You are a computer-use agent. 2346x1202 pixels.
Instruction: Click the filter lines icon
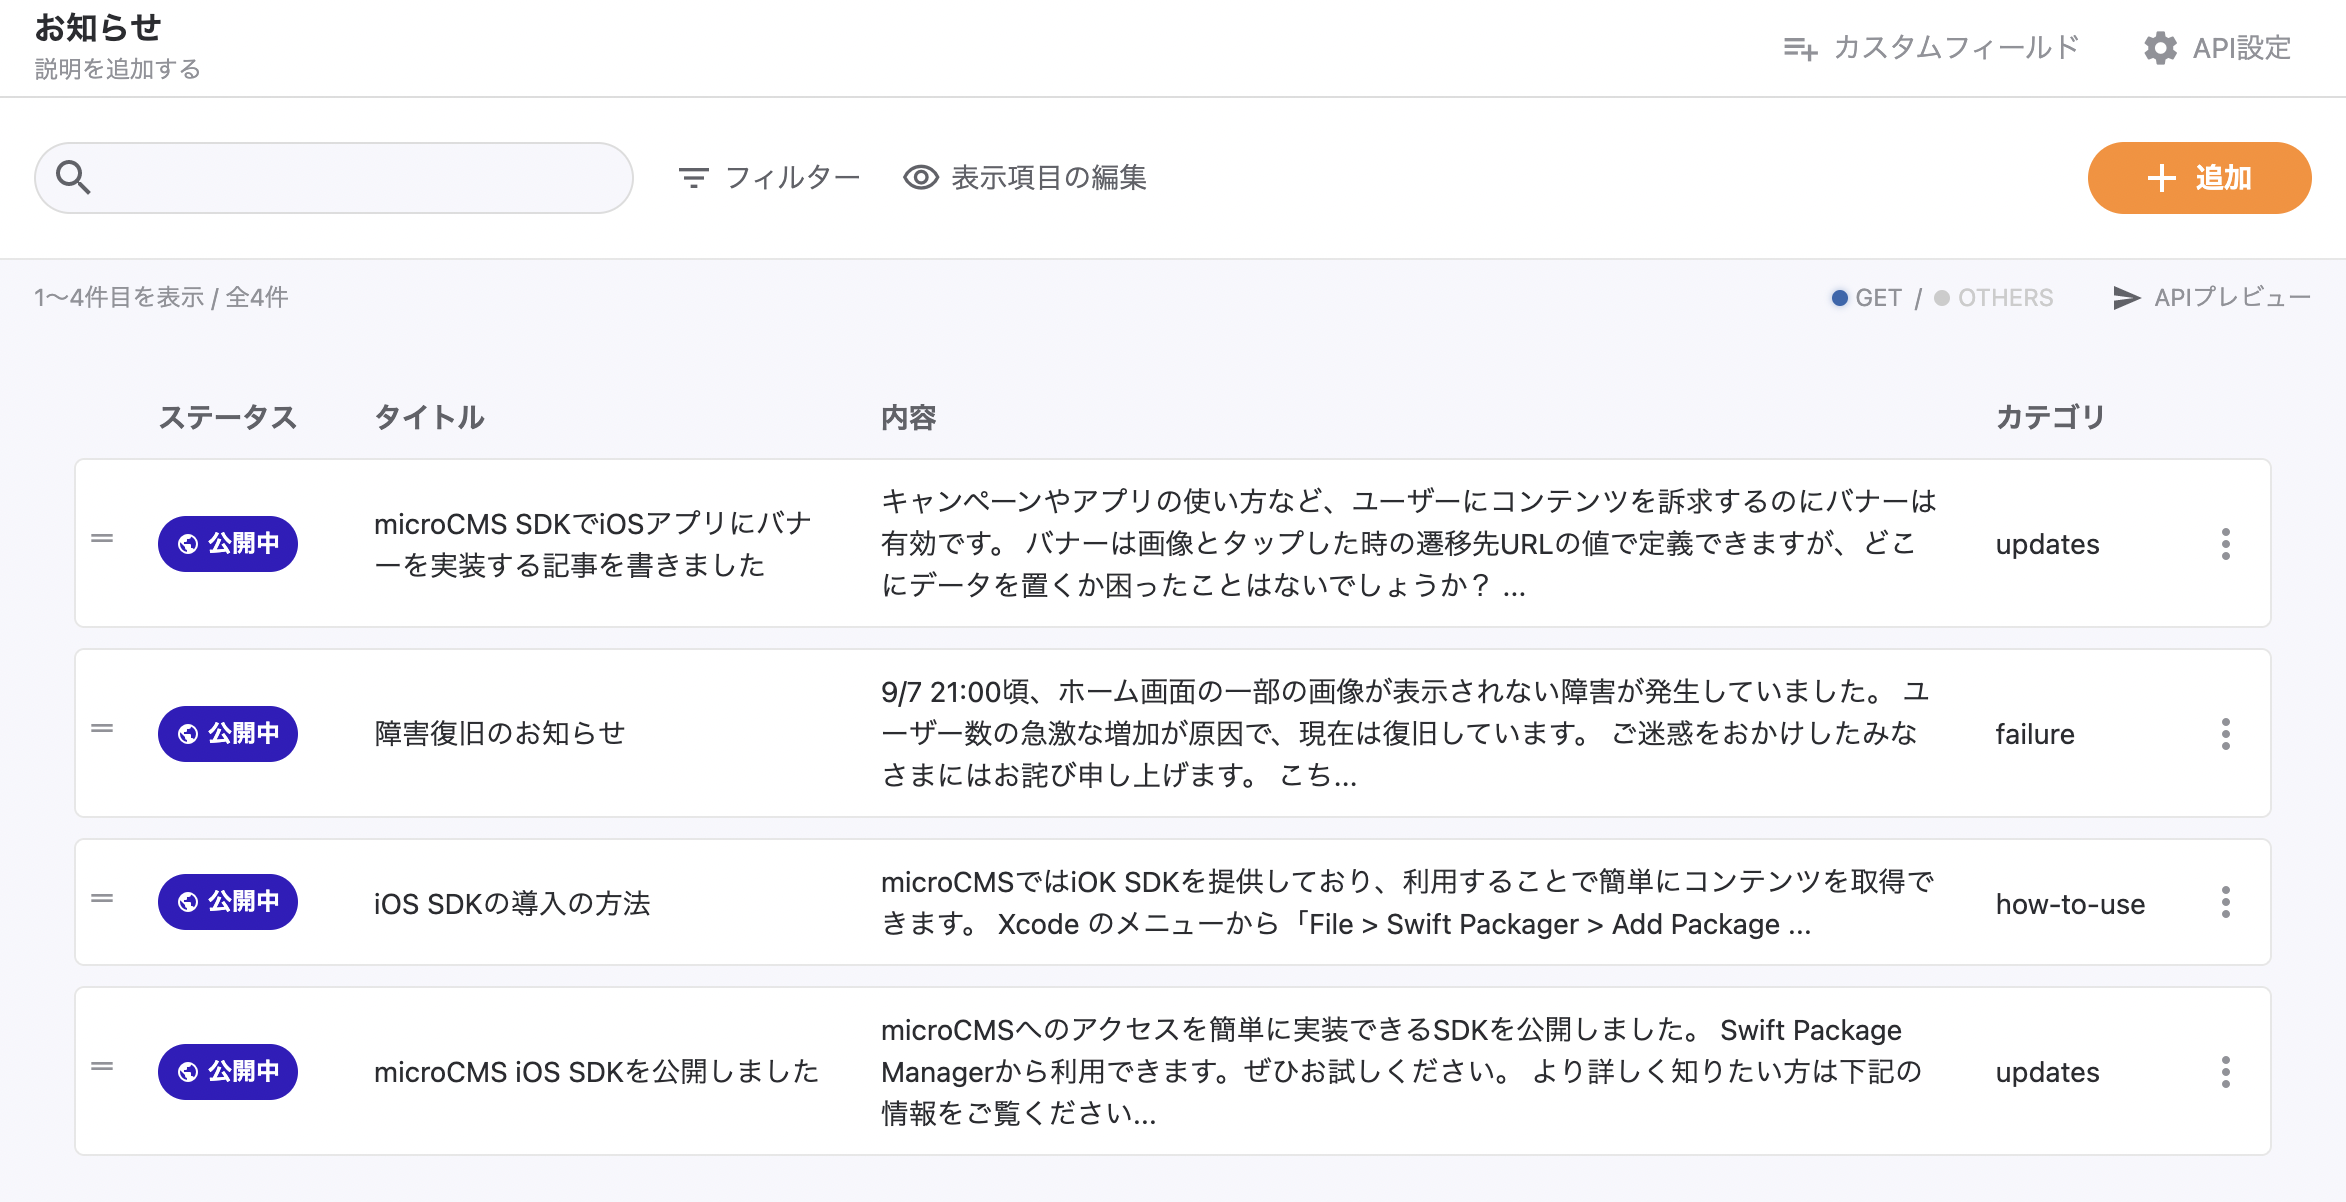click(693, 178)
